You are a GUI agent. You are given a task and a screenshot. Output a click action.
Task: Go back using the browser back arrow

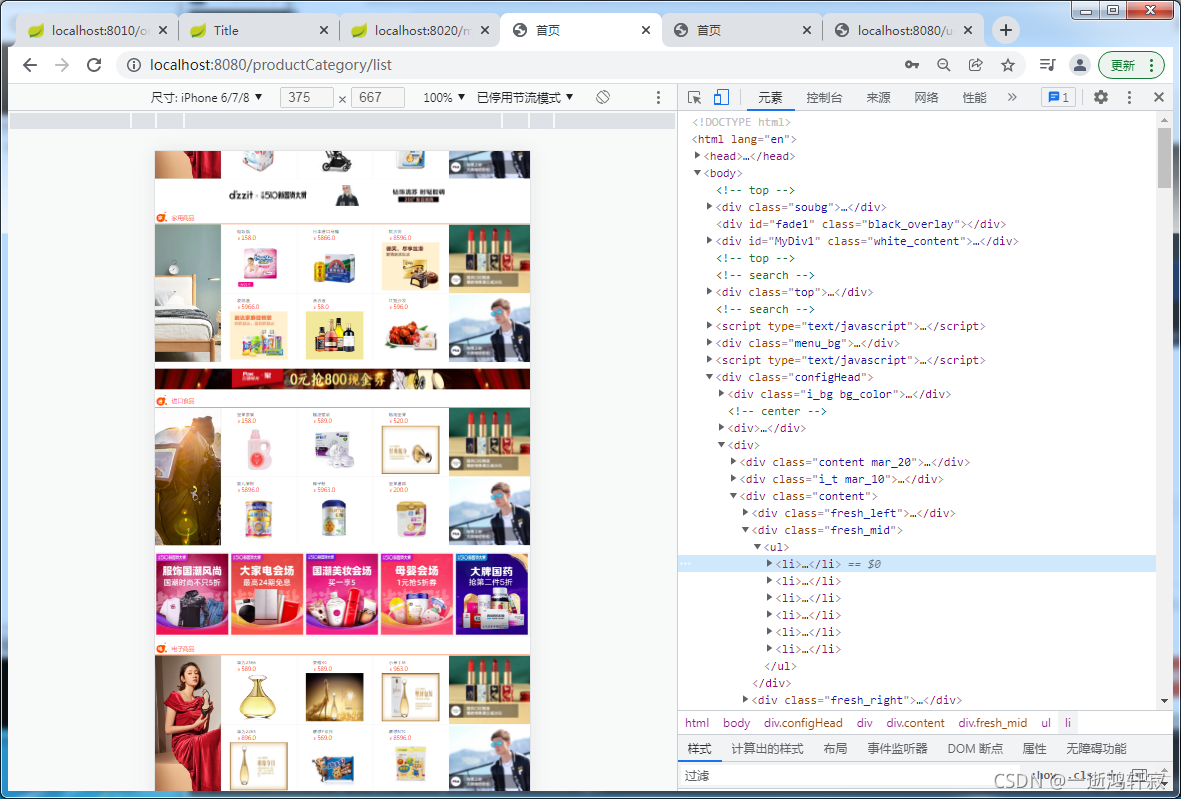click(x=30, y=65)
